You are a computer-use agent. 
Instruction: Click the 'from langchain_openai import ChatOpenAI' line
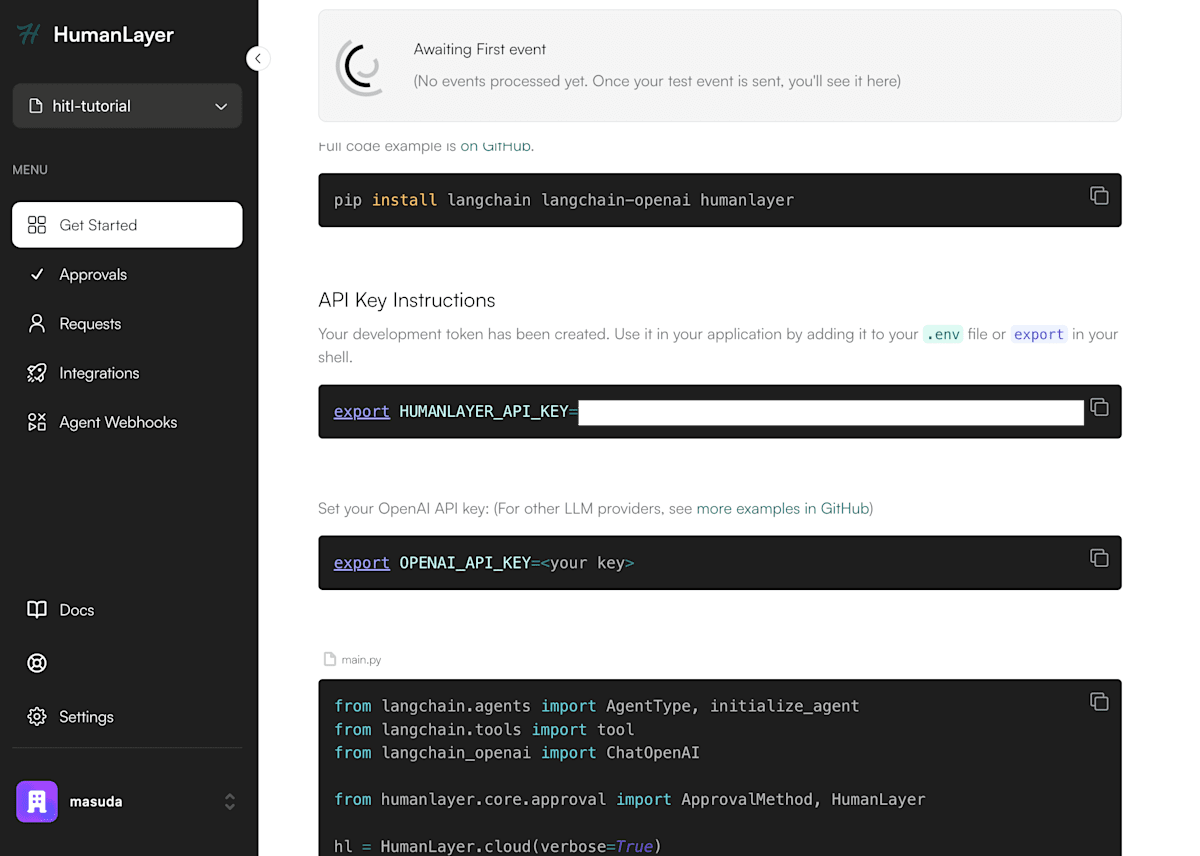(517, 753)
